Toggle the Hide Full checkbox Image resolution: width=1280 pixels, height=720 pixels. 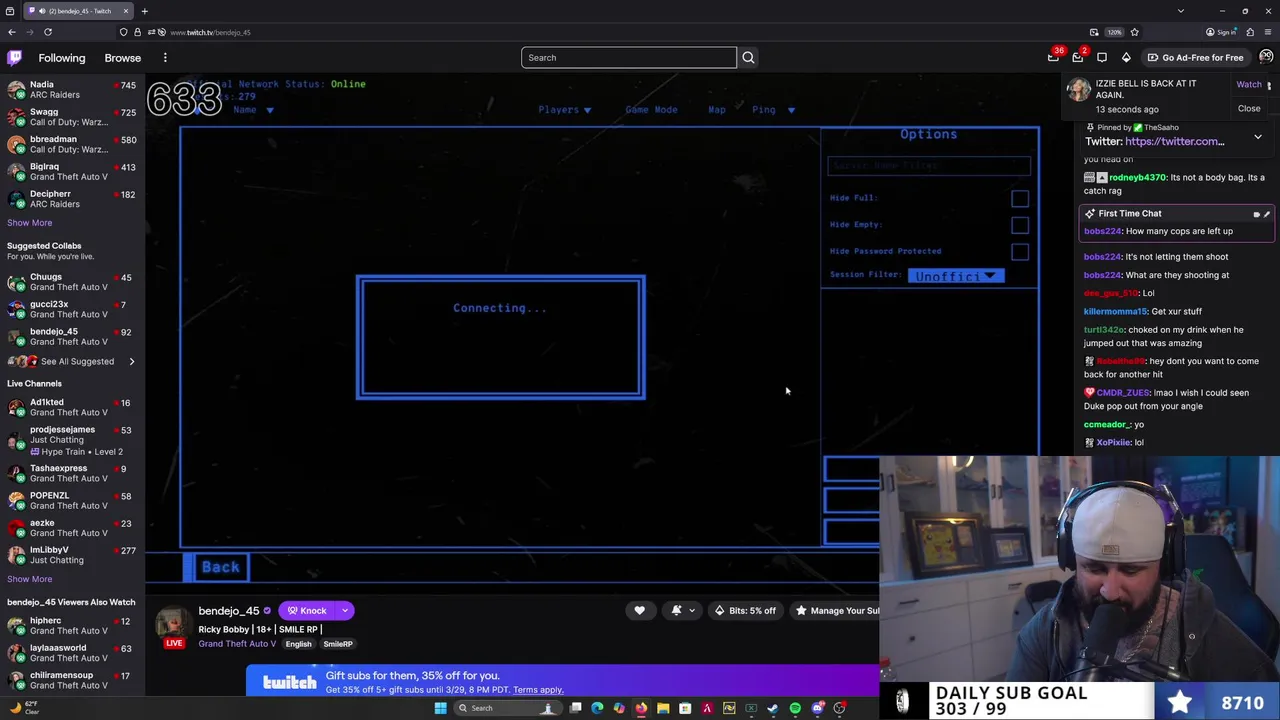point(1019,198)
